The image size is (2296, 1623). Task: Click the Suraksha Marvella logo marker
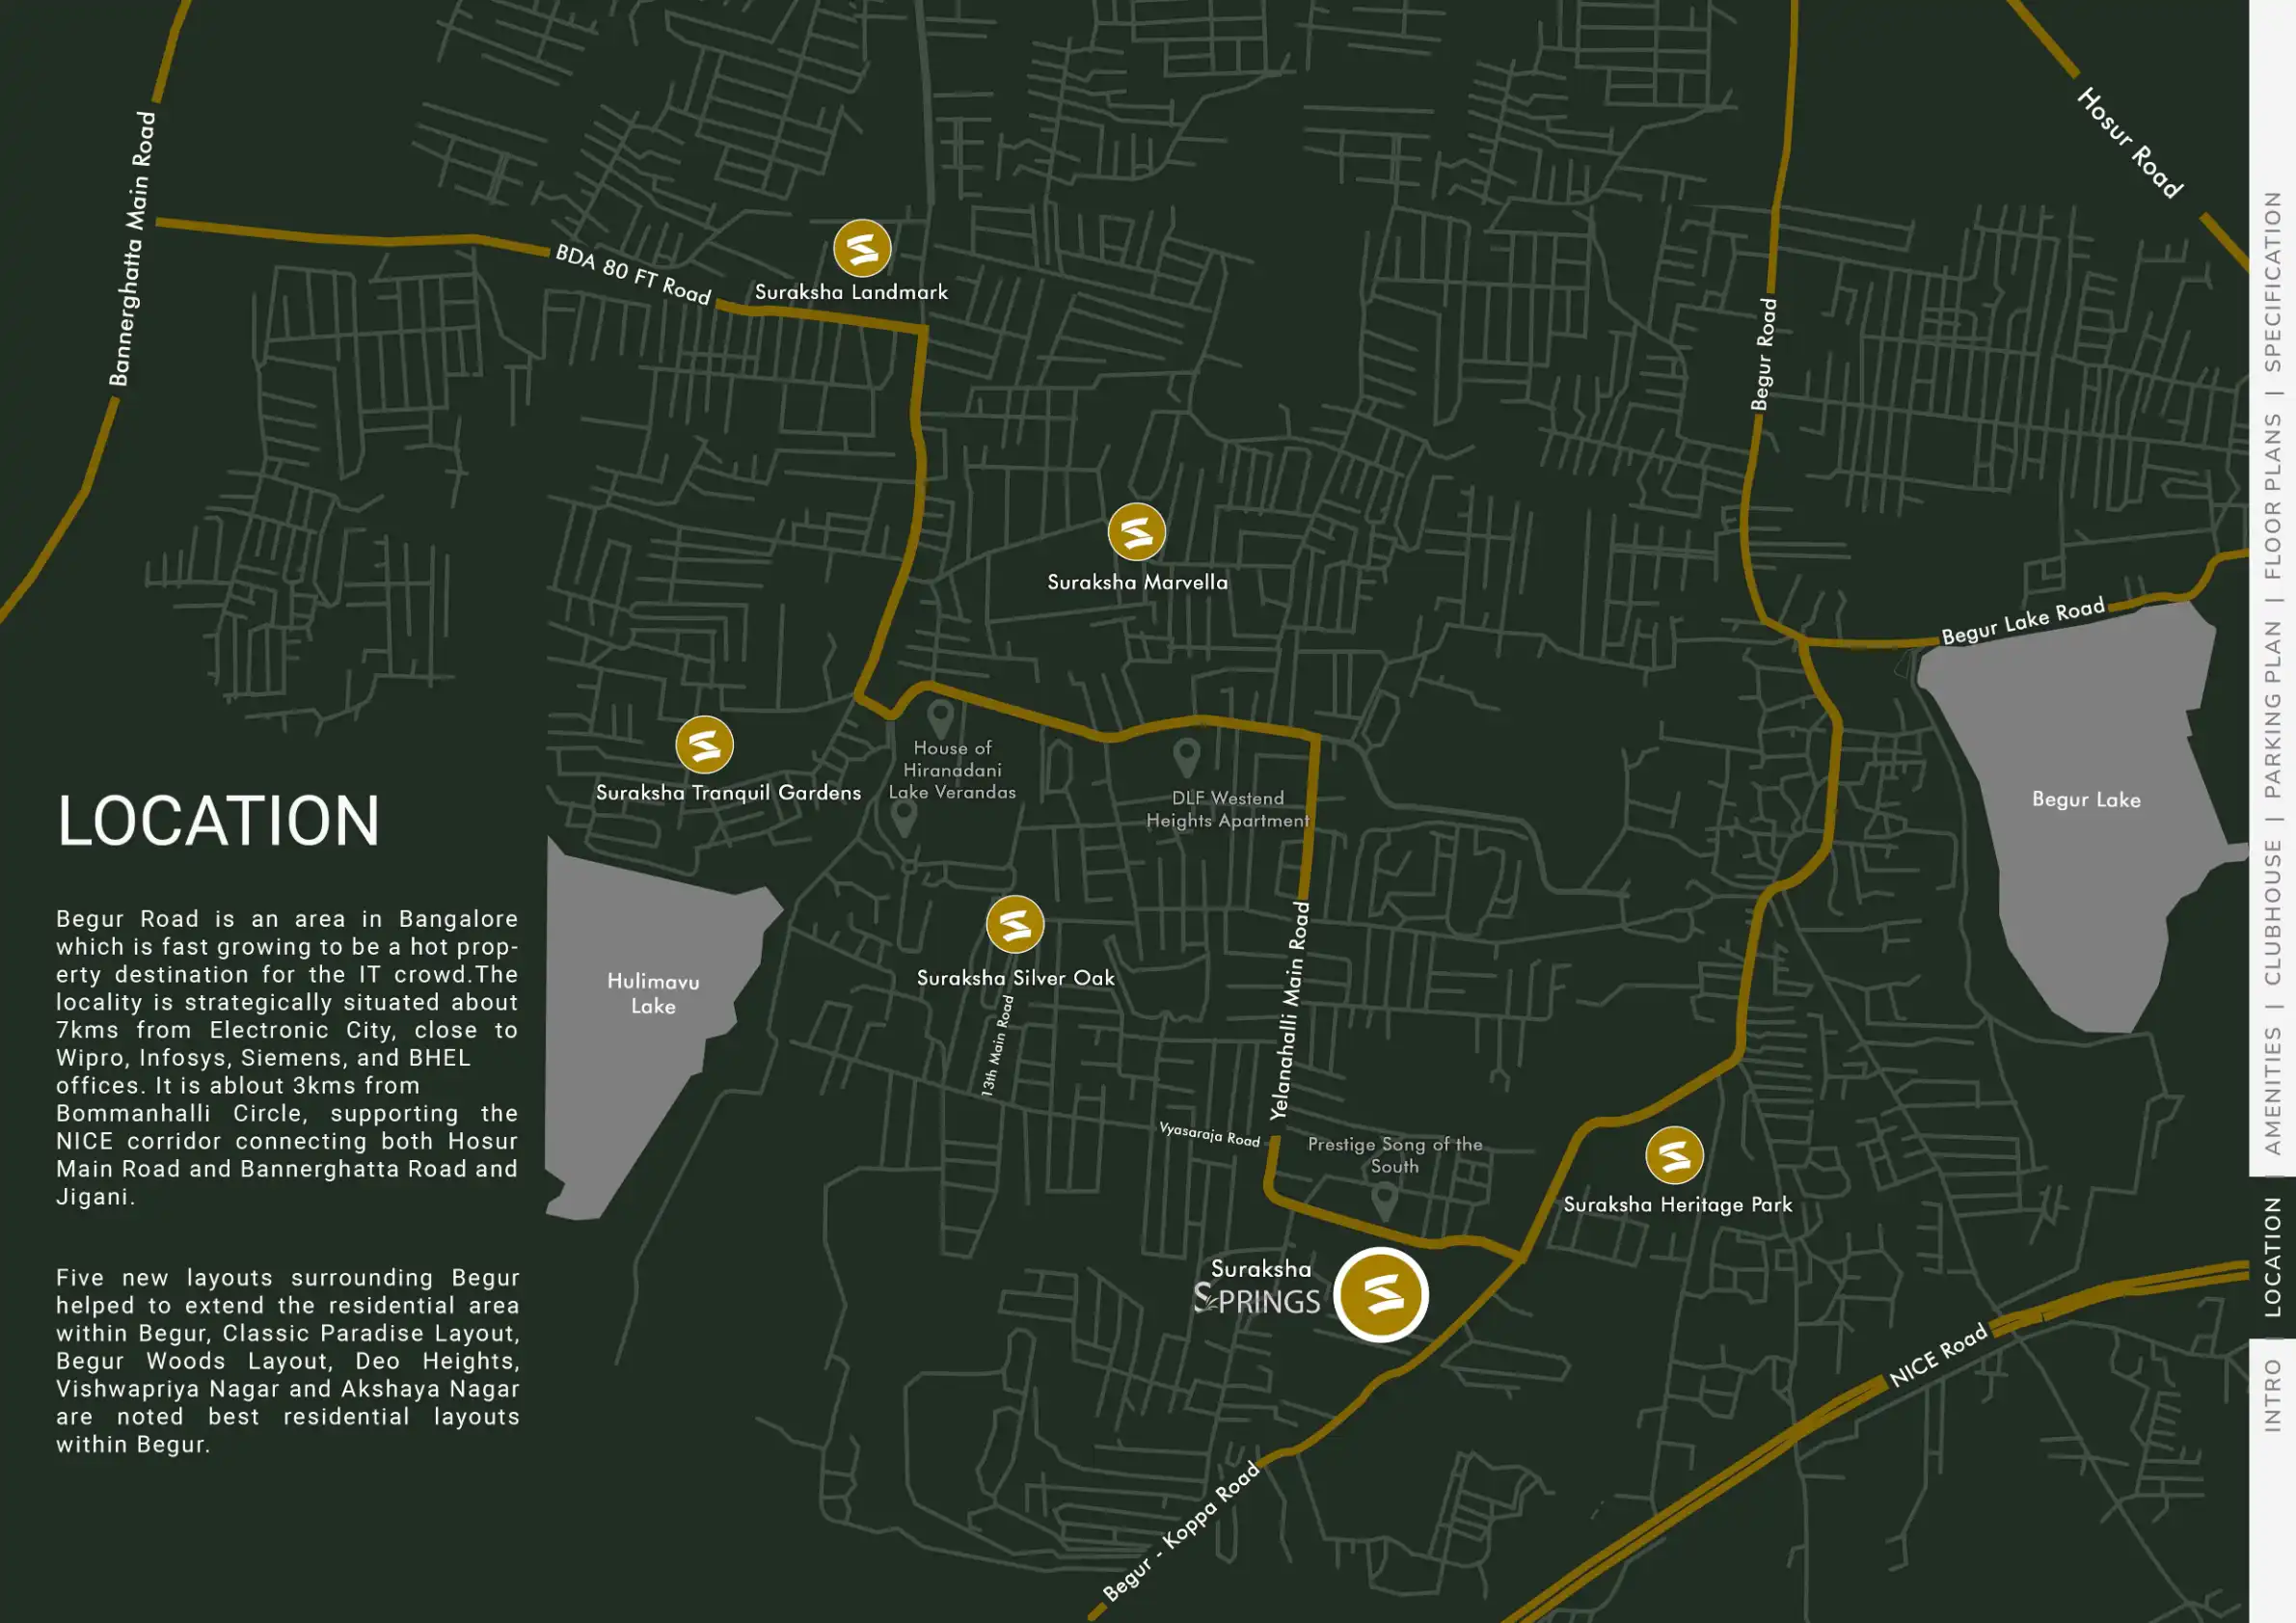pyautogui.click(x=1136, y=532)
